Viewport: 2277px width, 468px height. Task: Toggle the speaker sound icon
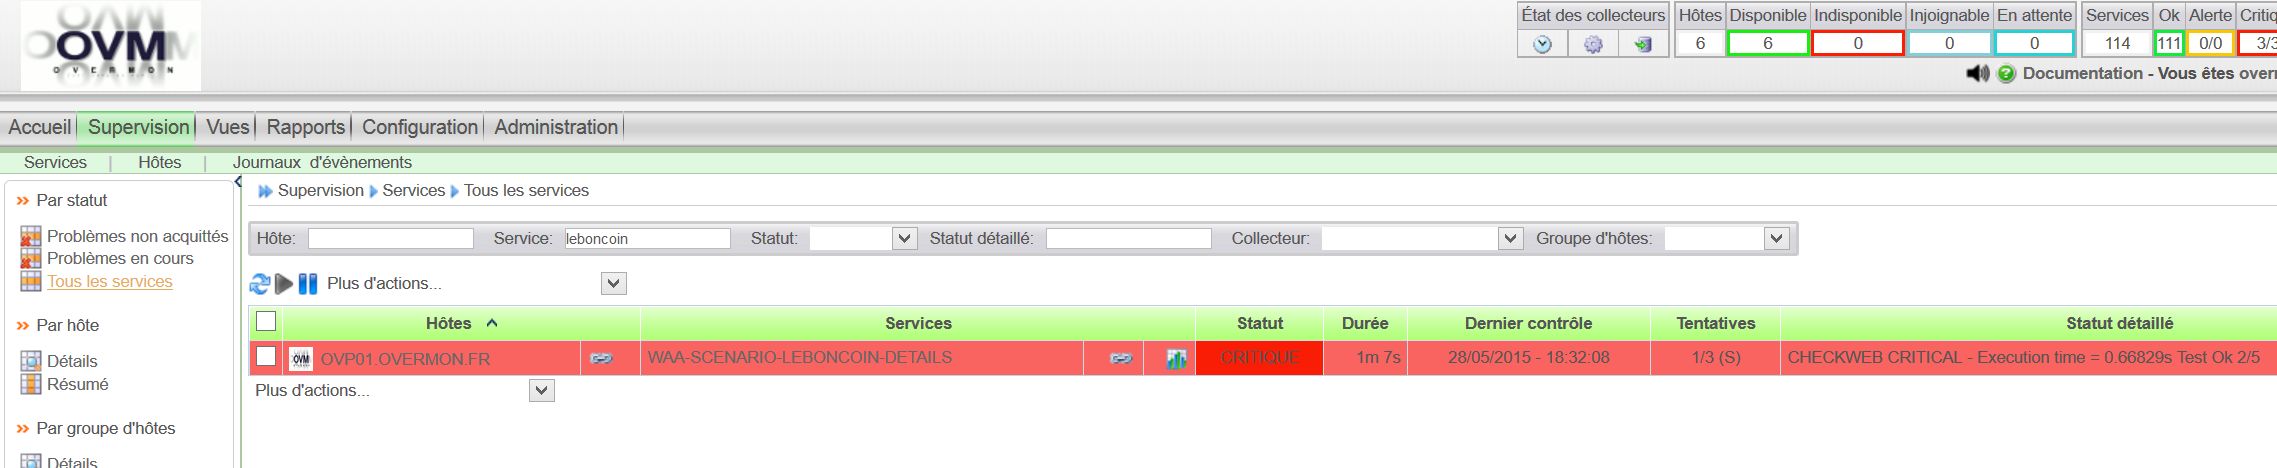coord(1977,74)
